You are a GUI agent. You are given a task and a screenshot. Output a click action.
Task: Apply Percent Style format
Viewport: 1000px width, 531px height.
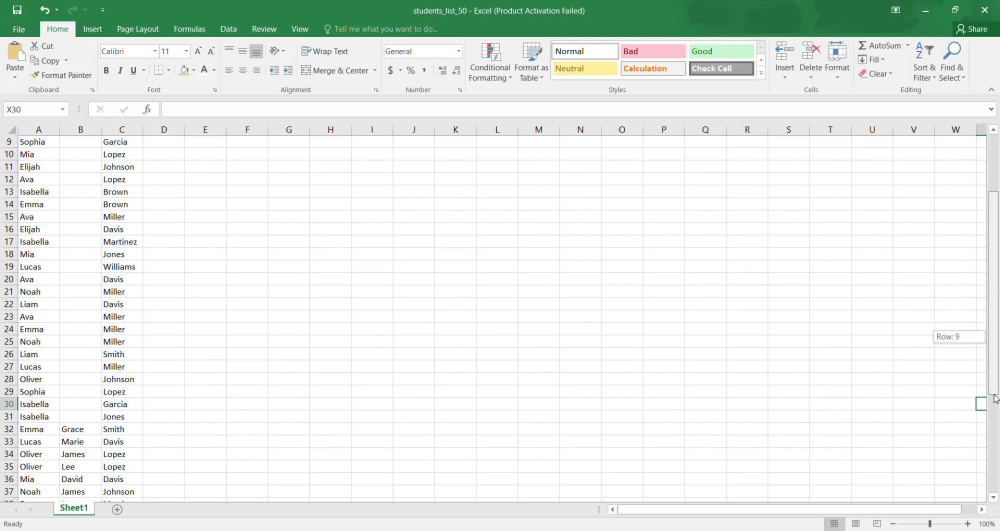click(411, 70)
